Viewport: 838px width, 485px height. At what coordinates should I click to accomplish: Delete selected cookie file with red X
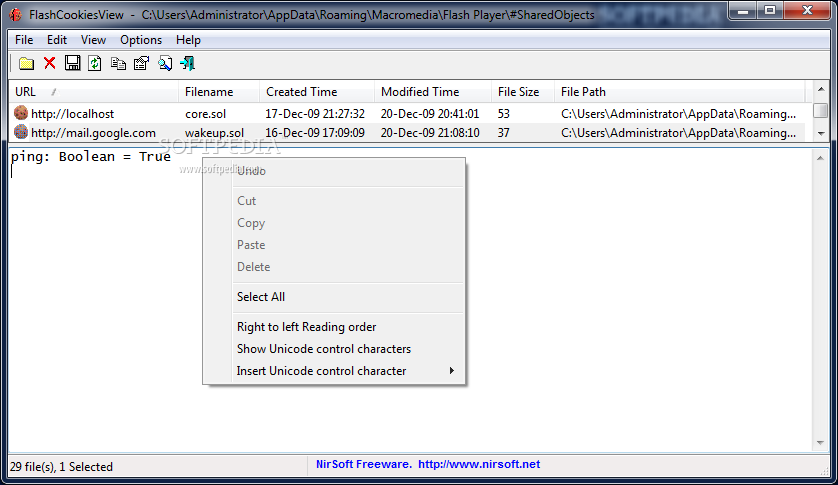coord(50,63)
